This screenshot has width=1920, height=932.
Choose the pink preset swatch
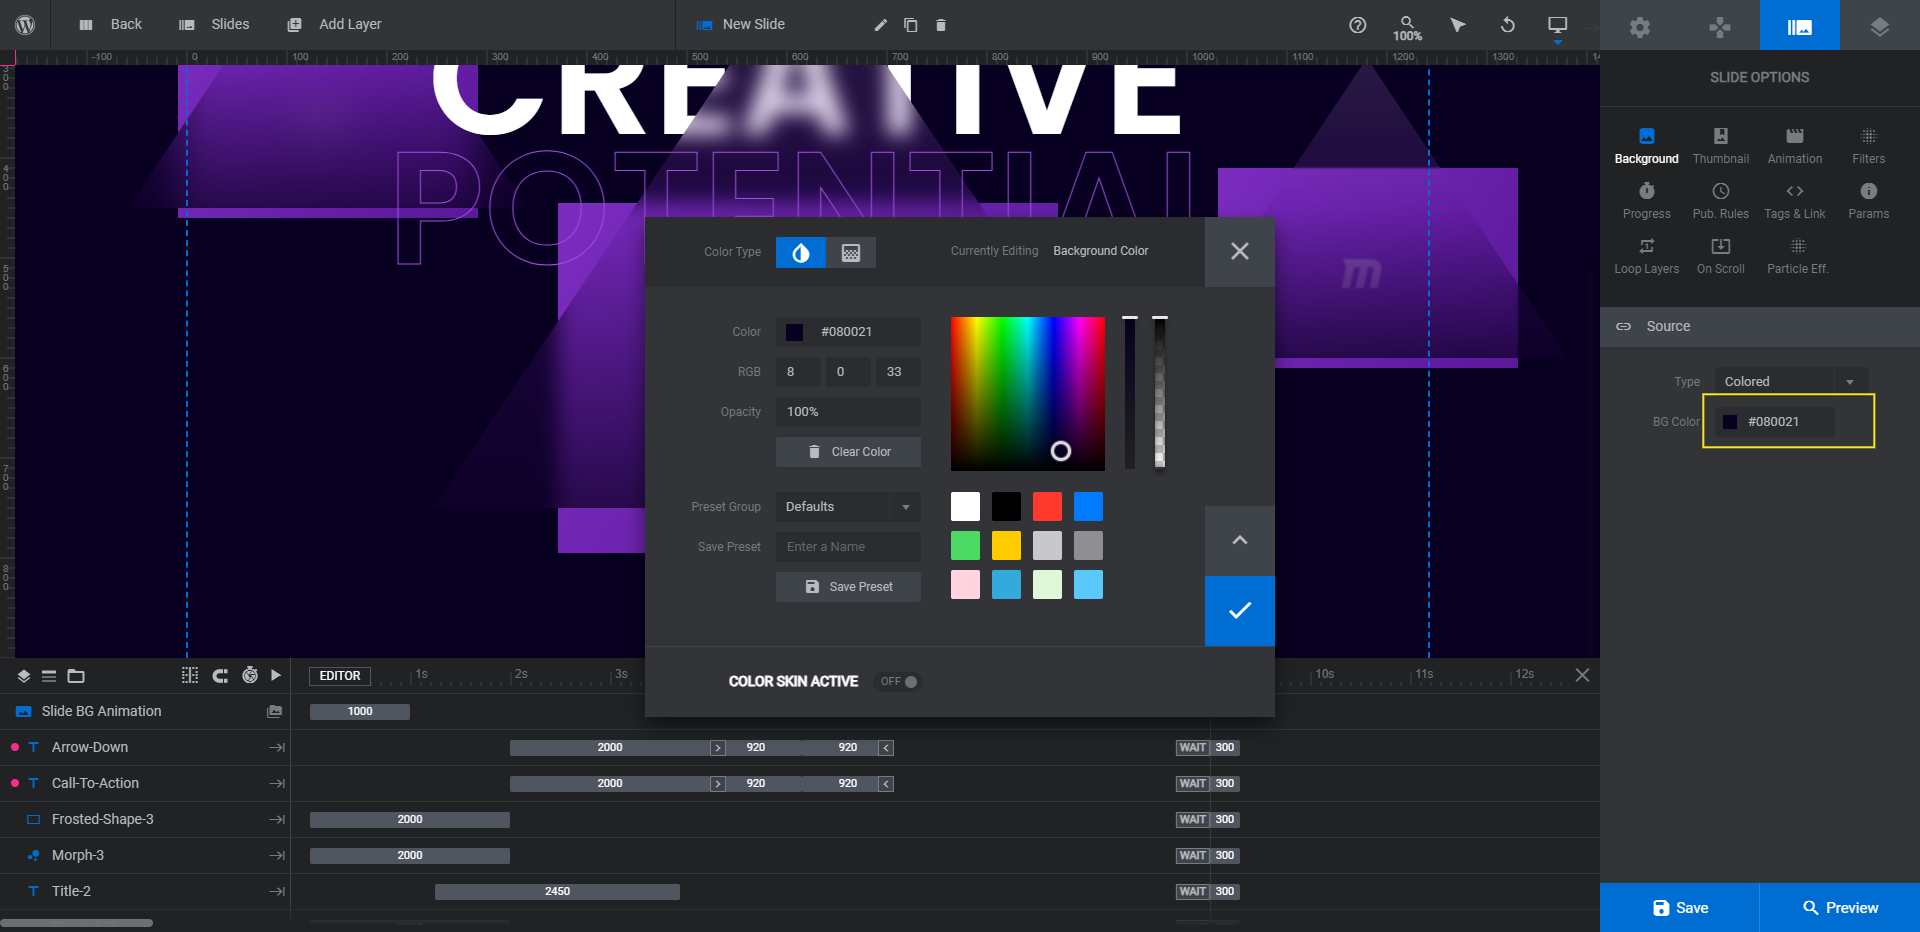[965, 585]
